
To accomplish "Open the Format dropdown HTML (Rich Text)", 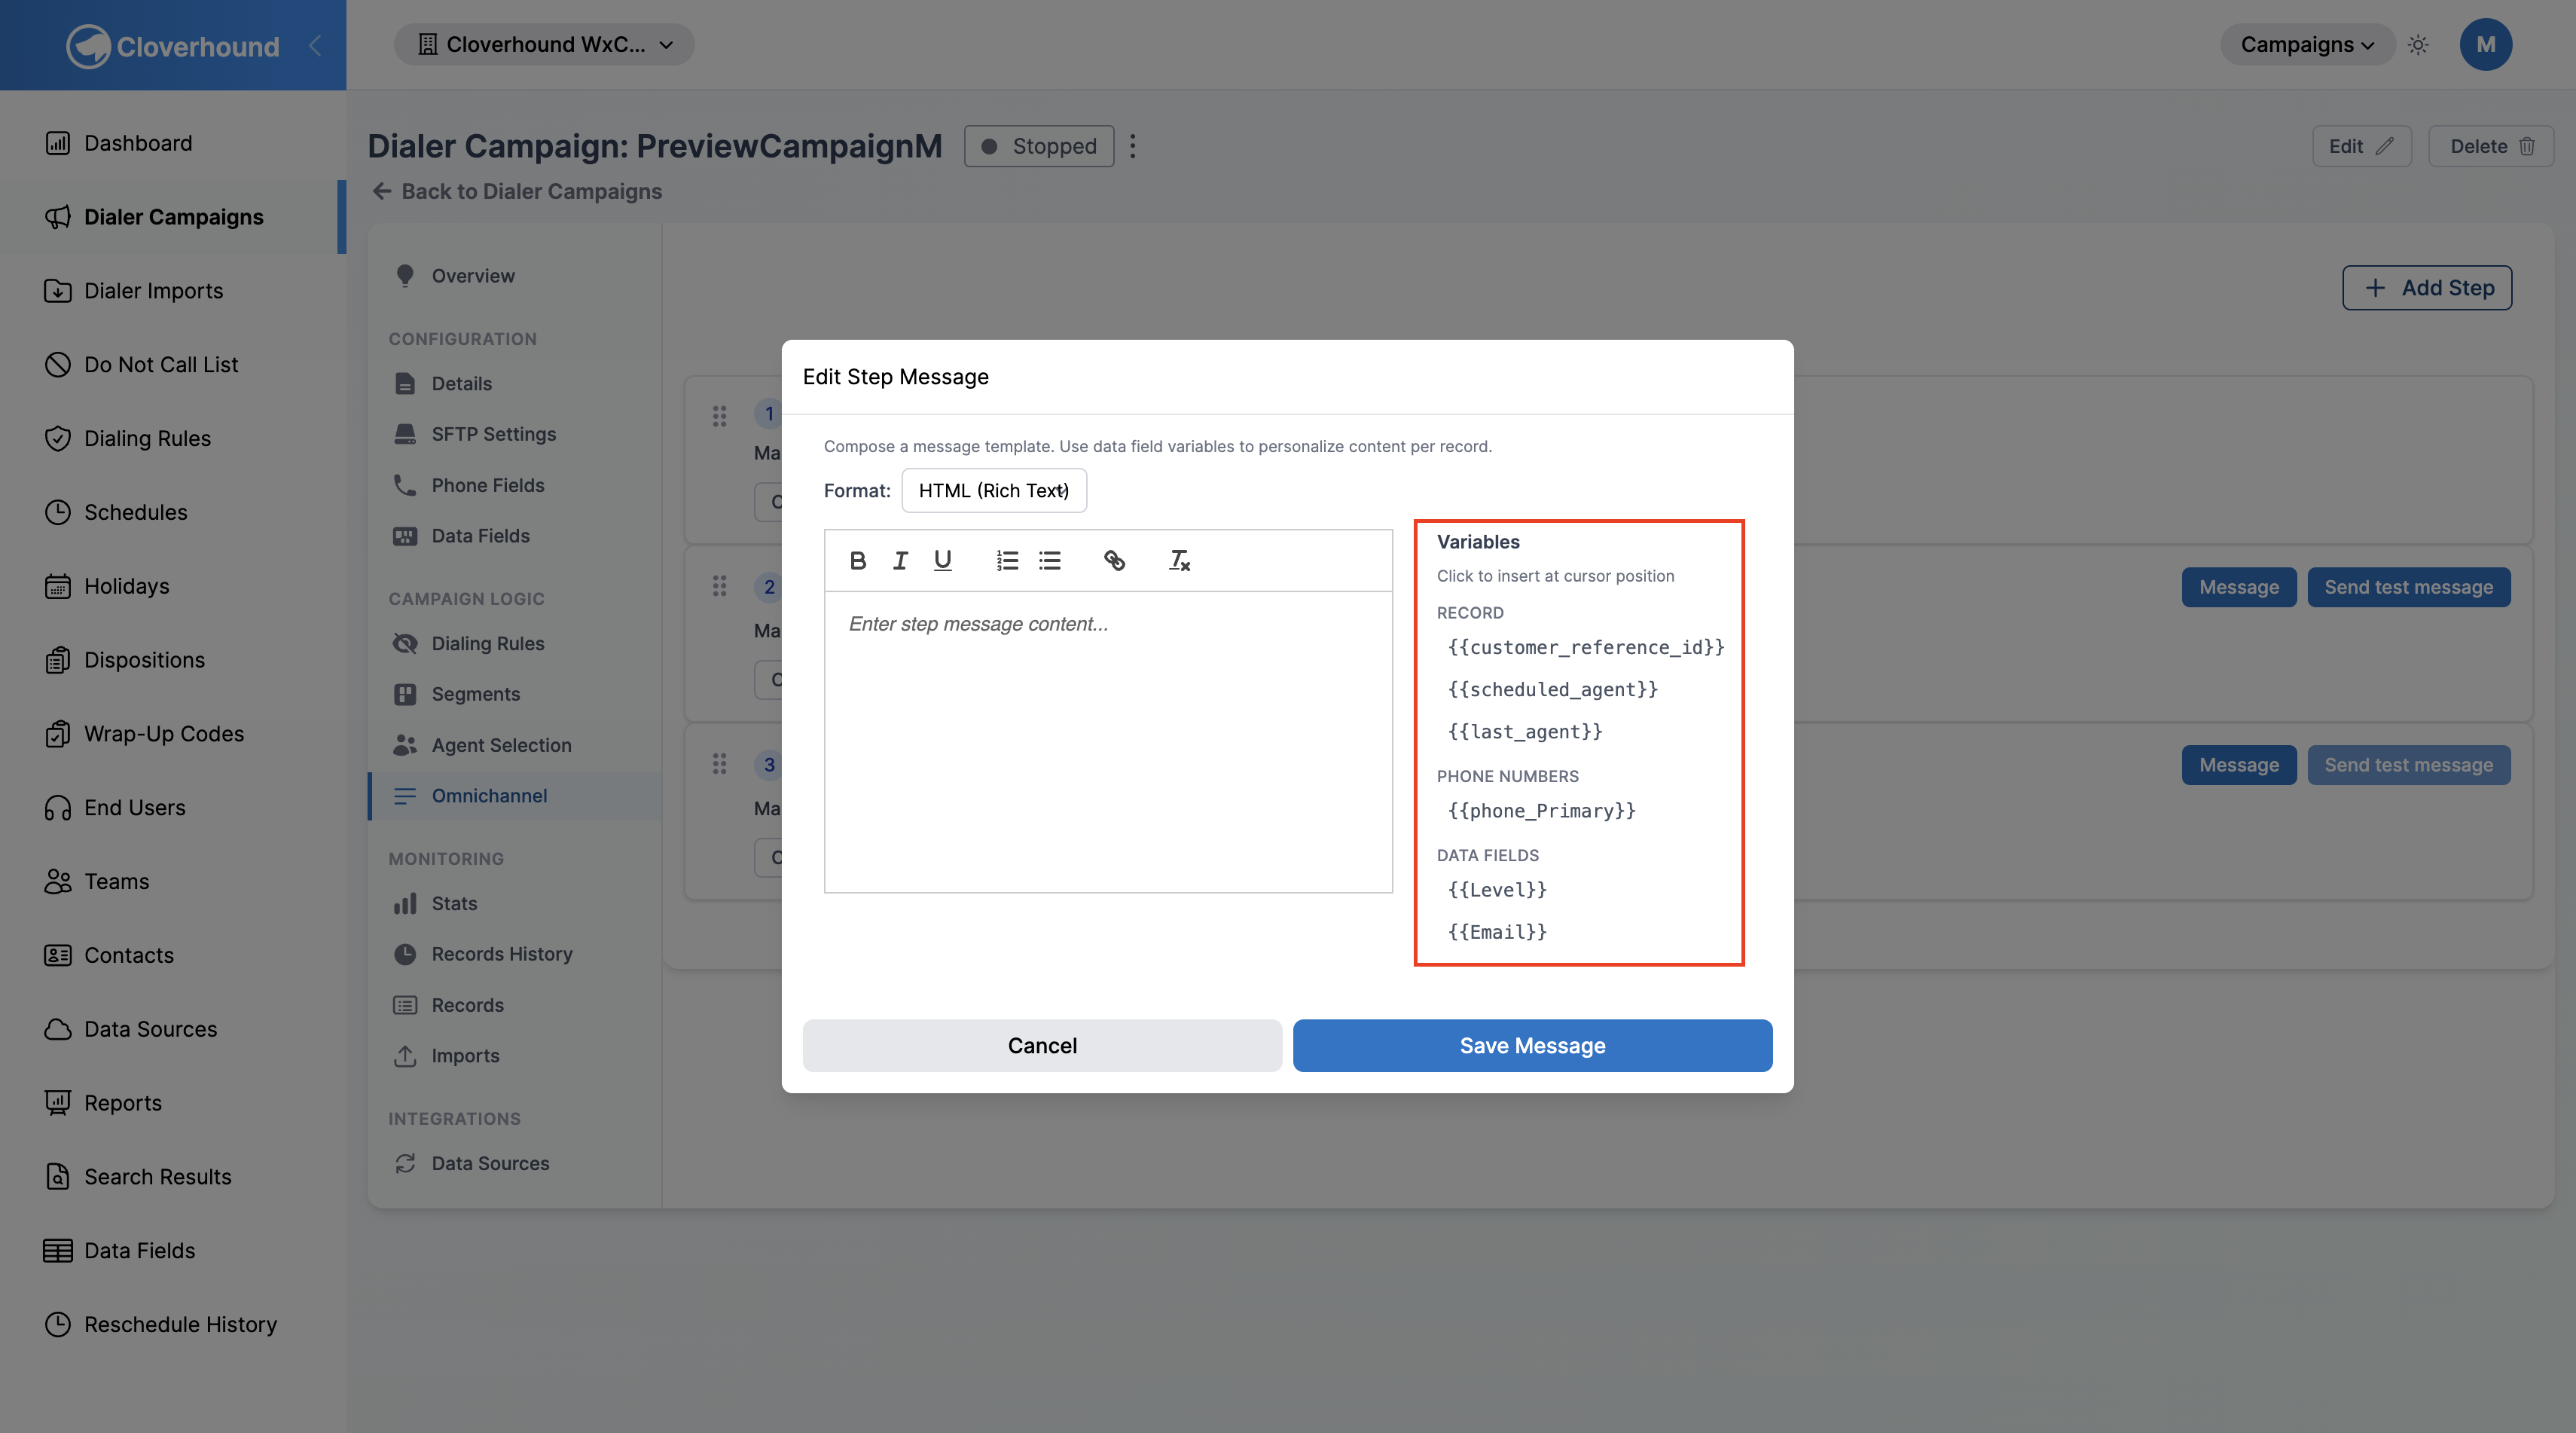I will click(993, 491).
